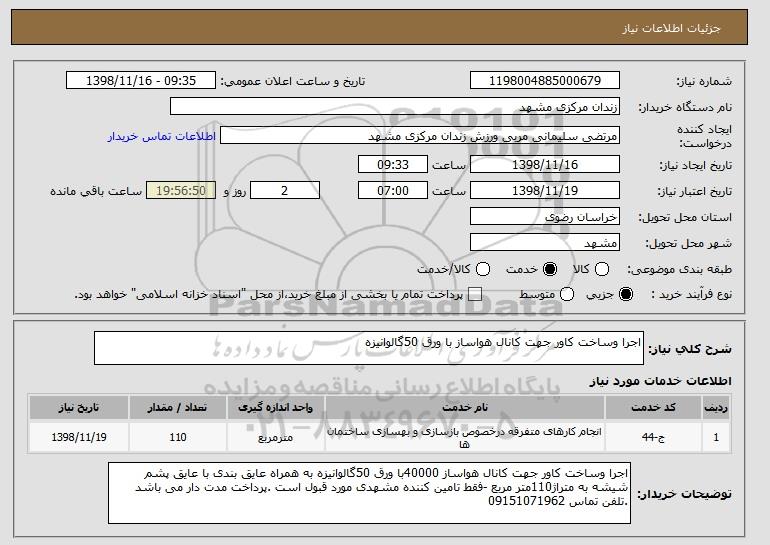Tick the اسناد خزانه اسلامی payment checkbox
770x545 pixels.
(474, 294)
